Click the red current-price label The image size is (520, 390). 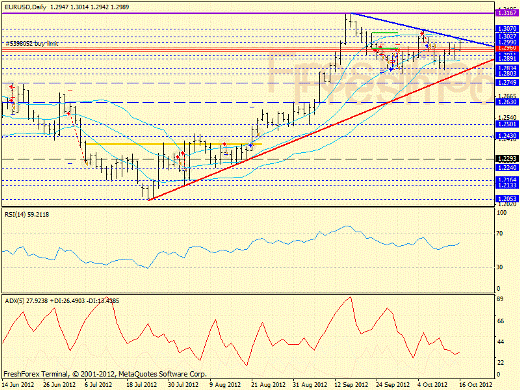pos(507,48)
